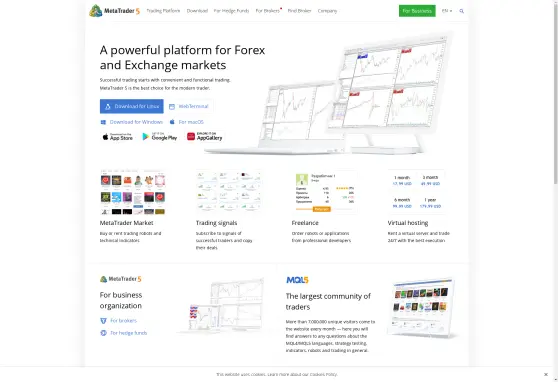This screenshot has height=382, width=558.
Task: Click the MetaTrader 5 logo above For business
Action: click(x=121, y=279)
